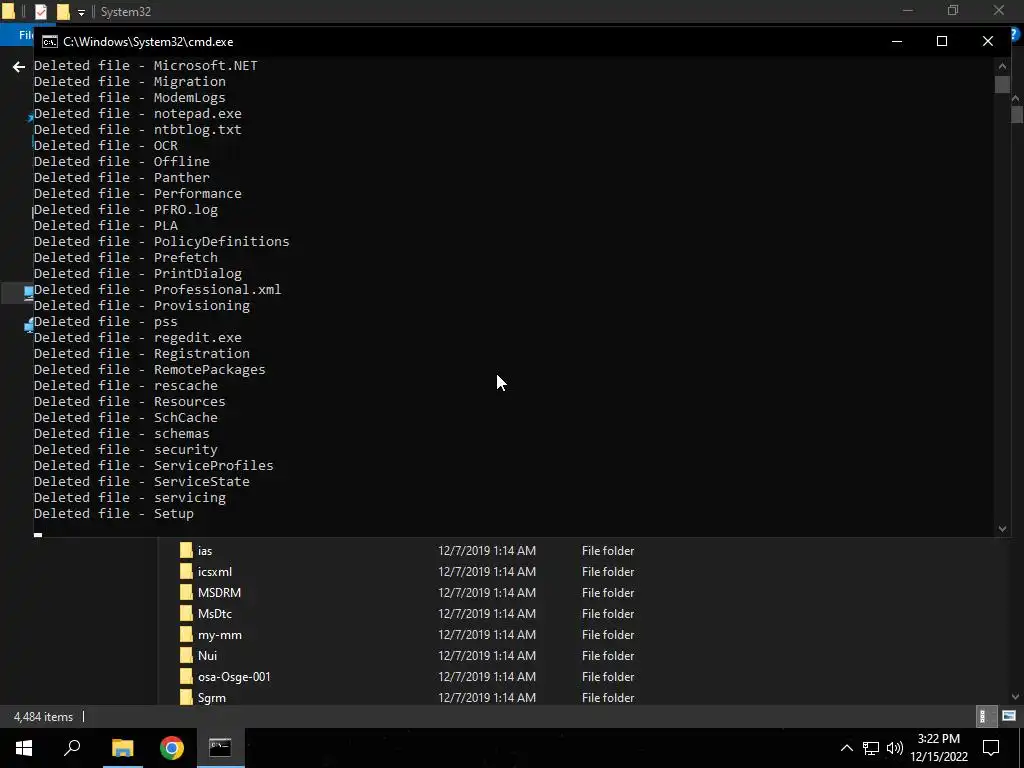Image resolution: width=1024 pixels, height=768 pixels.
Task: Select the Nui folder
Action: click(207, 655)
